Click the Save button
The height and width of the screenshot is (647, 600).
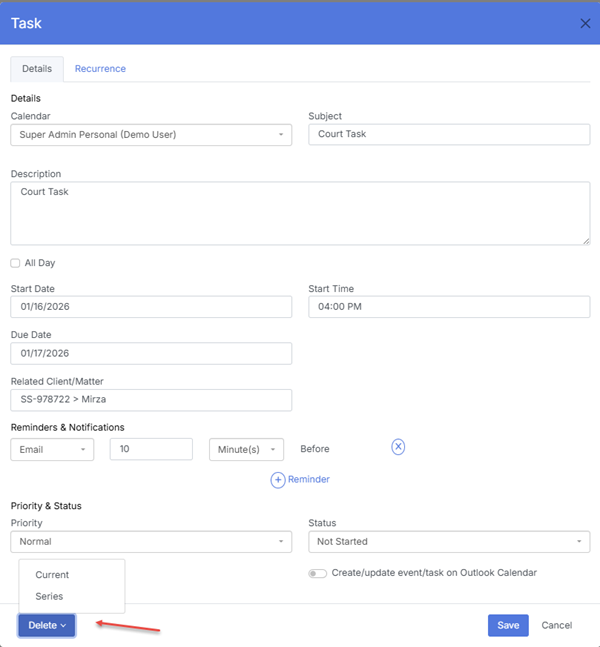click(x=508, y=625)
